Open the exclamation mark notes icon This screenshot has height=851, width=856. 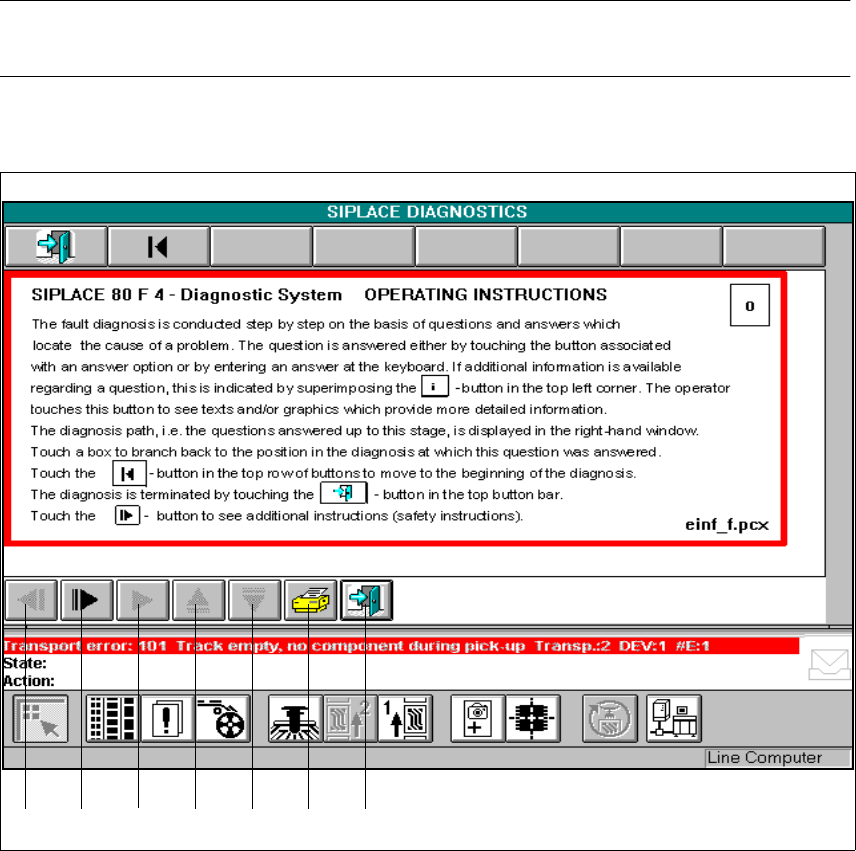click(x=167, y=719)
